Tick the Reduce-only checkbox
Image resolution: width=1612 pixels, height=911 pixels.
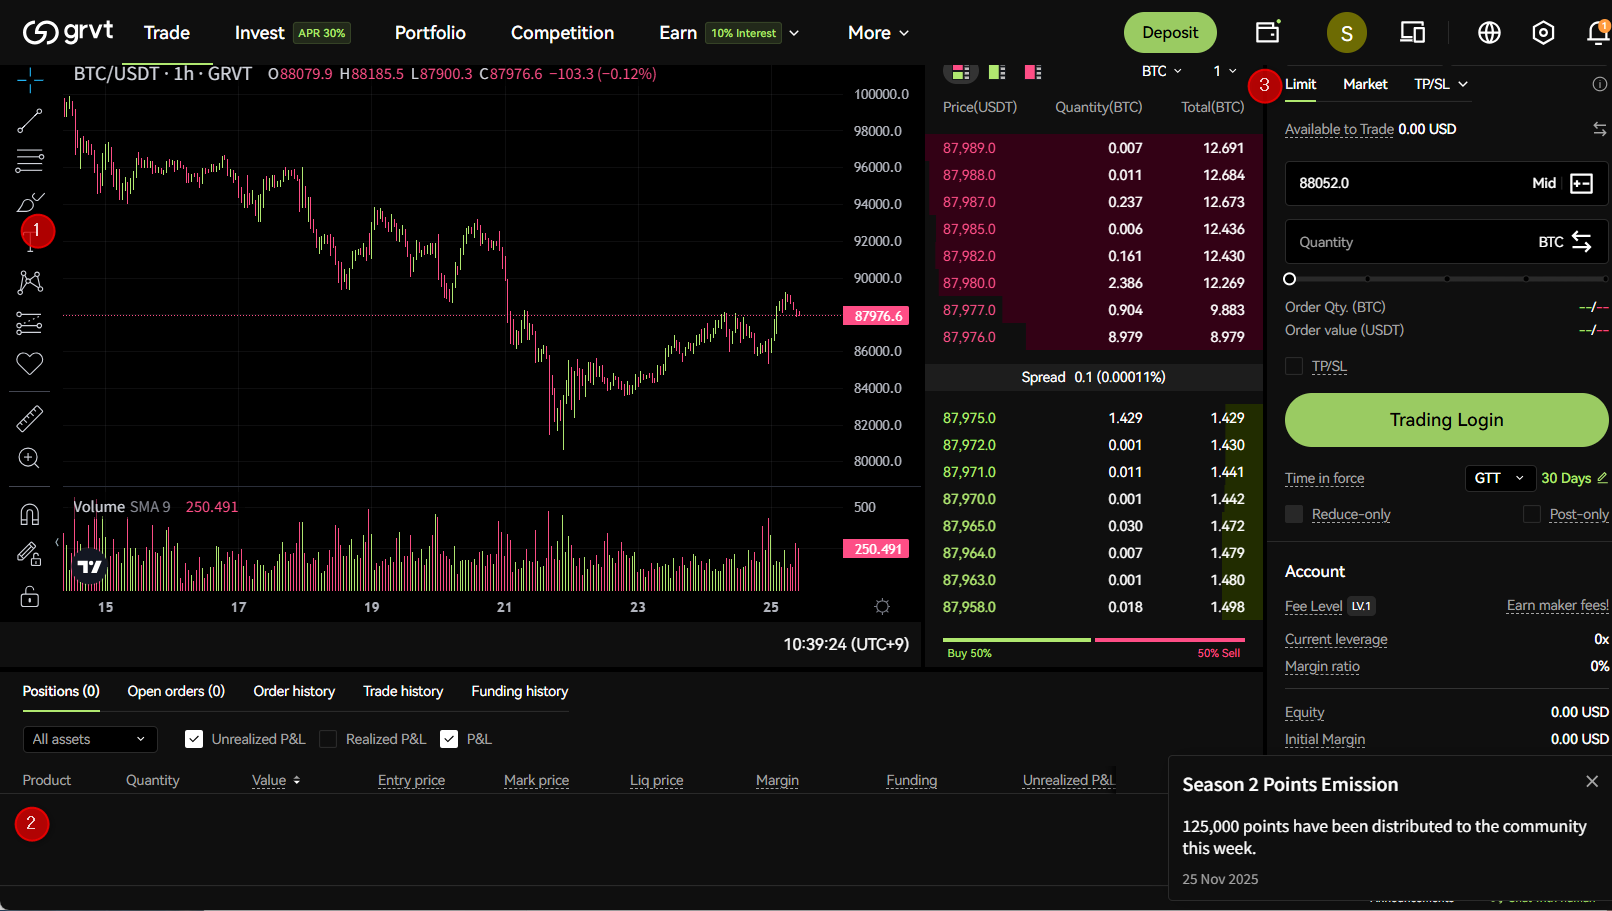tap(1294, 514)
